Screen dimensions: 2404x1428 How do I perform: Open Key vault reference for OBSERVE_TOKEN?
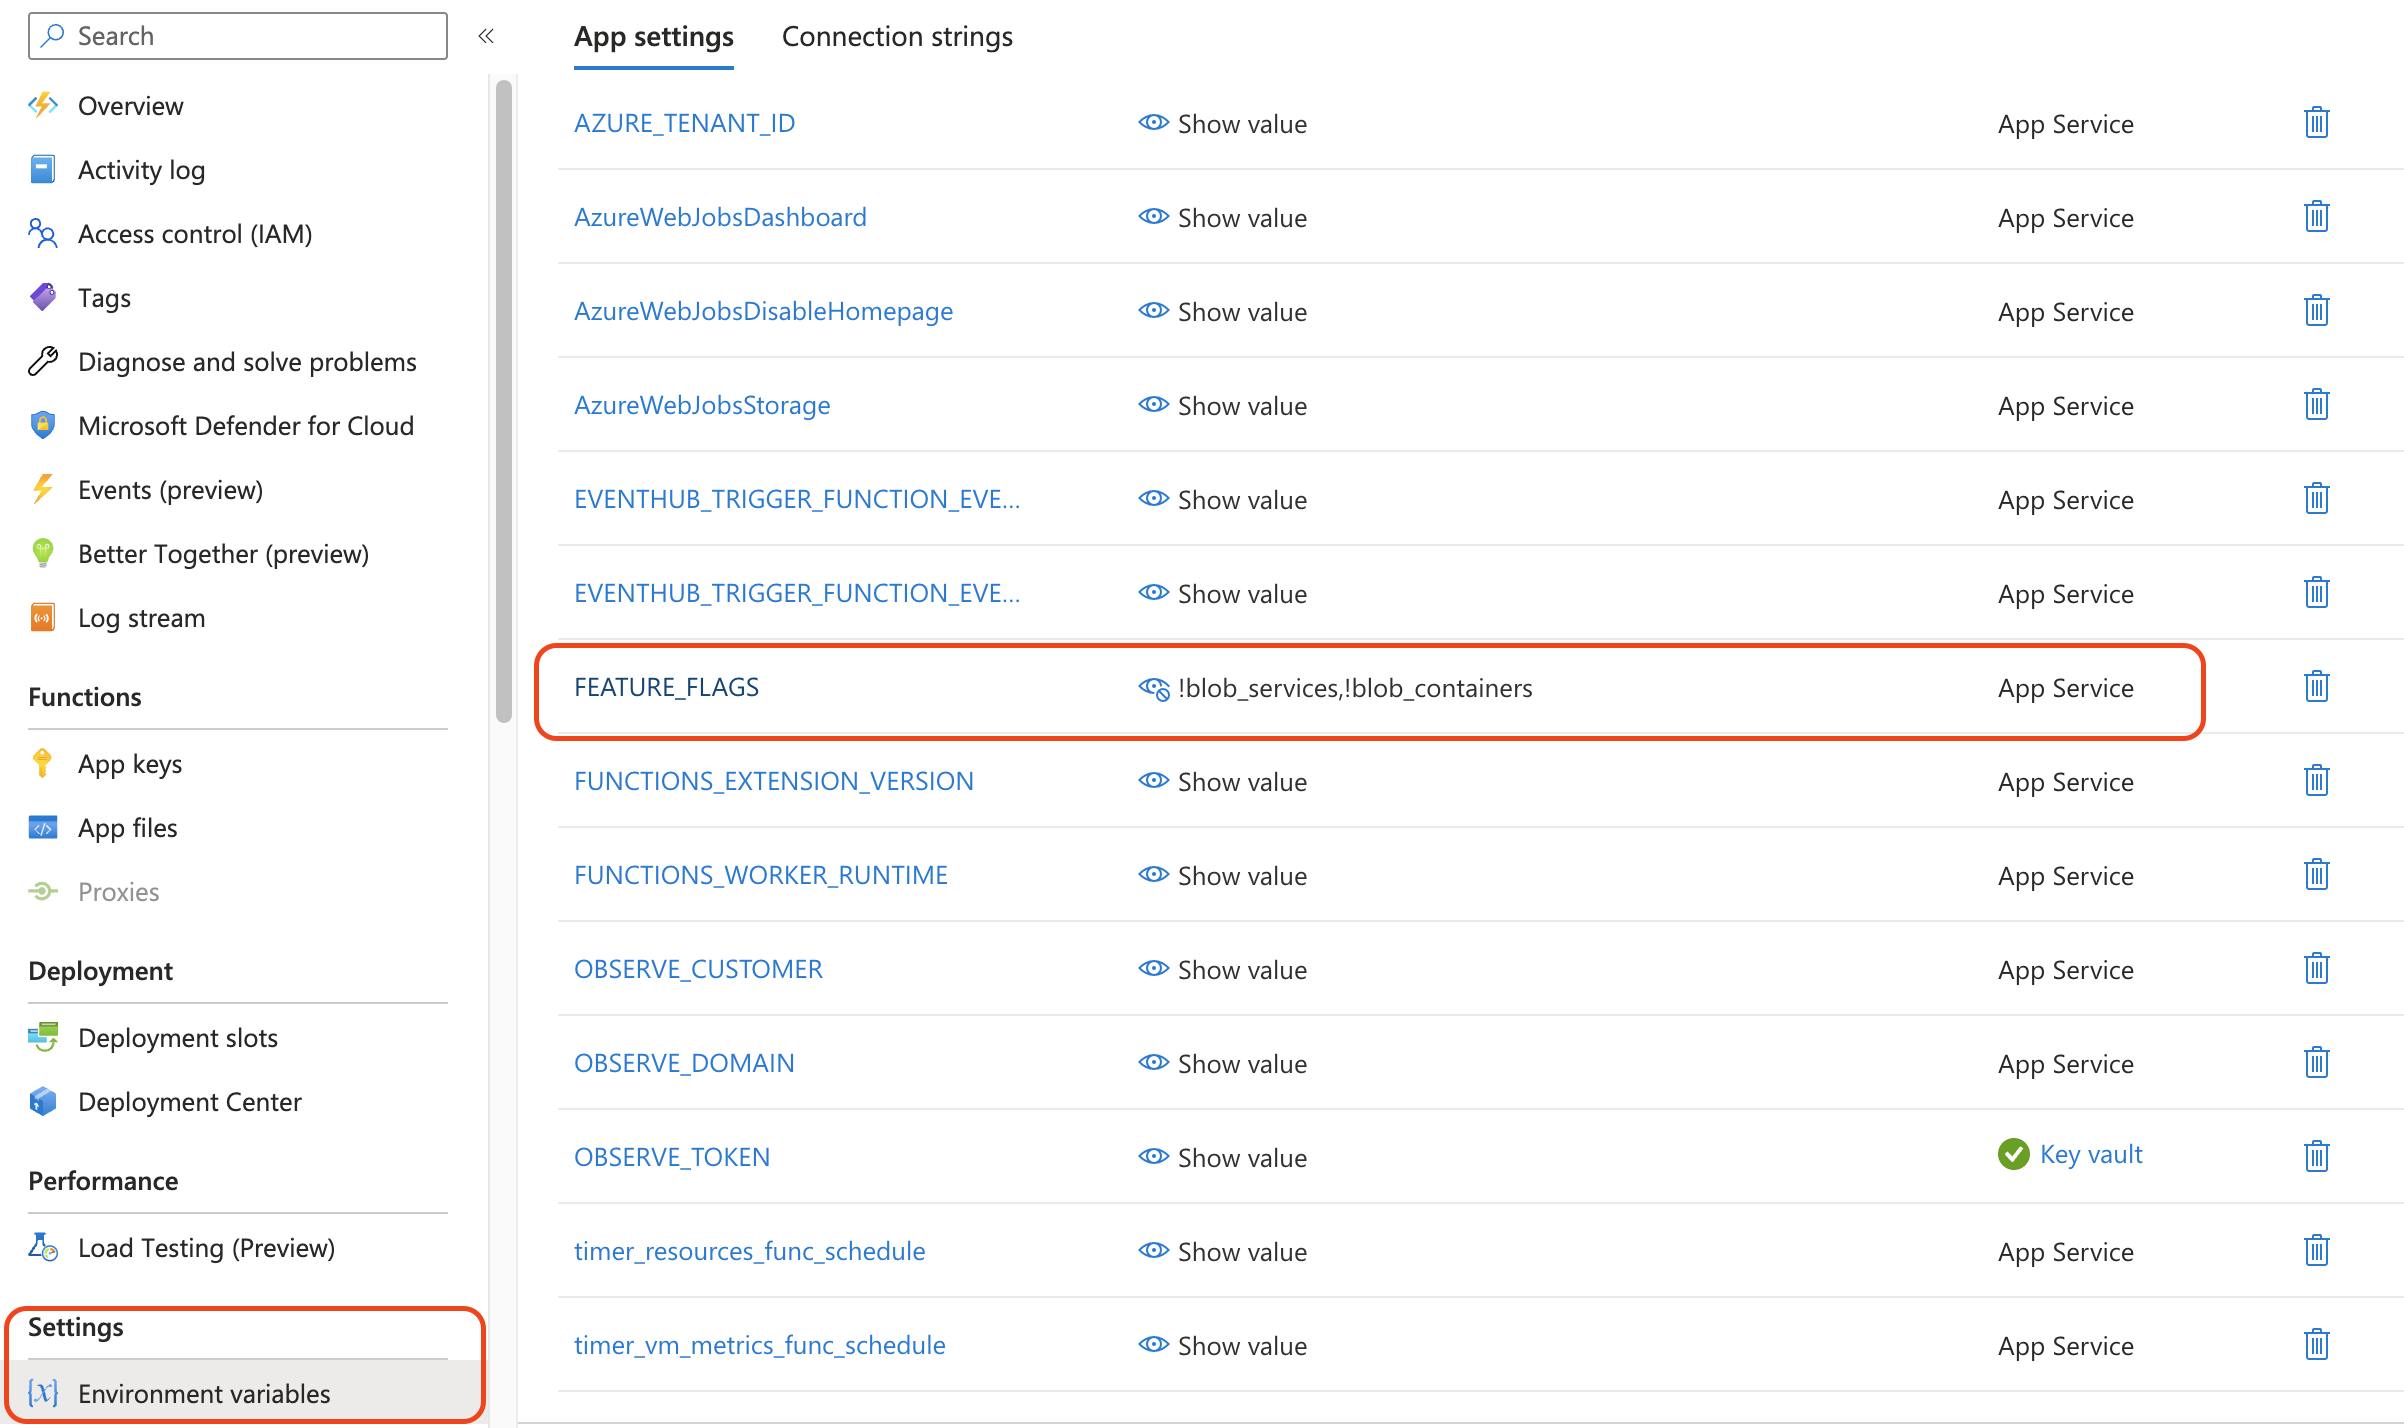[x=2090, y=1155]
